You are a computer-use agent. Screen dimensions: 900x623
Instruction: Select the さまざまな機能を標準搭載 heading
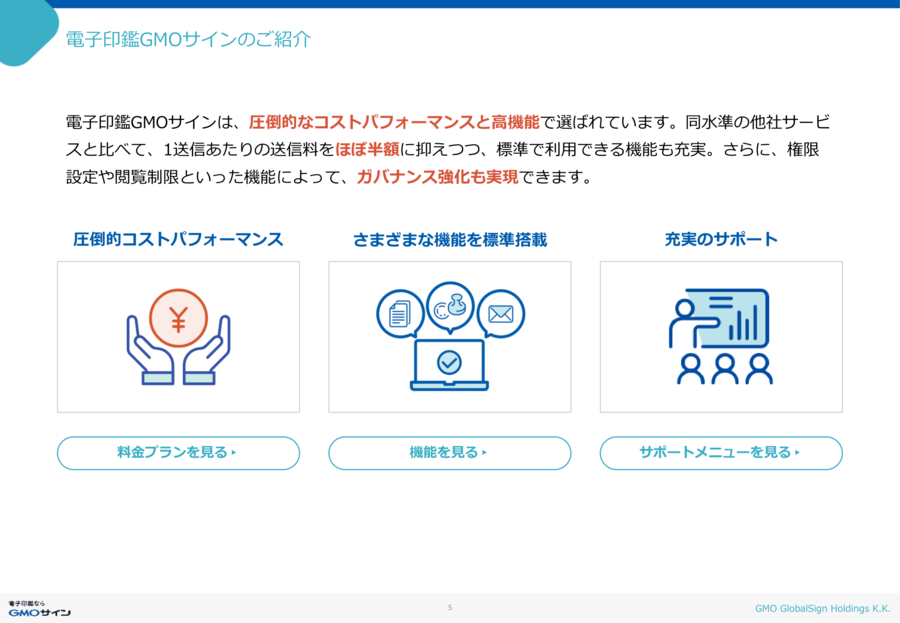tap(449, 240)
